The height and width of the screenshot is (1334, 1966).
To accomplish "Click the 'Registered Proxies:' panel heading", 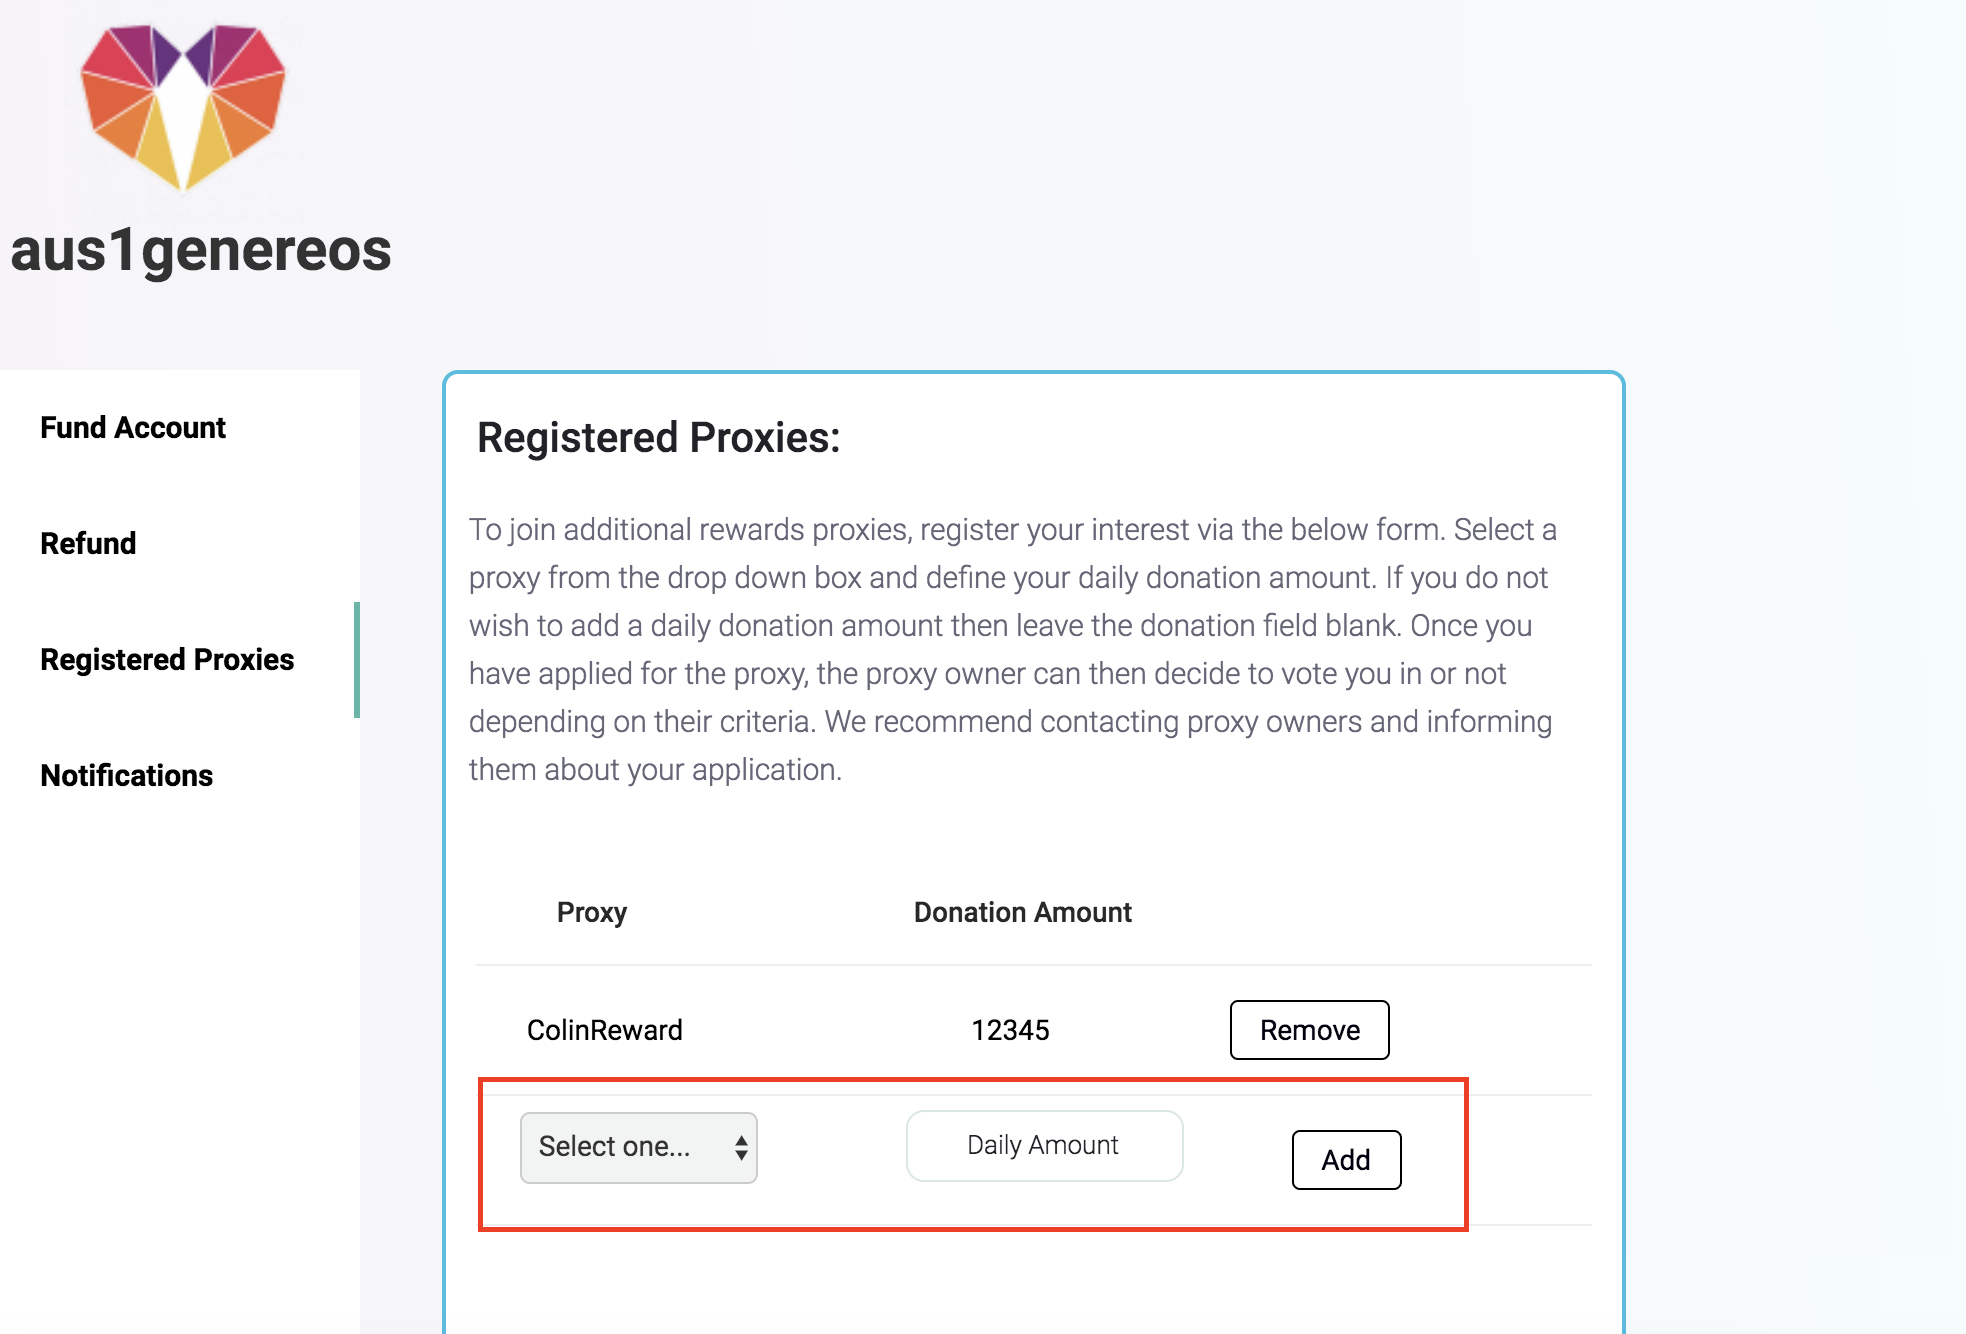I will click(x=658, y=438).
